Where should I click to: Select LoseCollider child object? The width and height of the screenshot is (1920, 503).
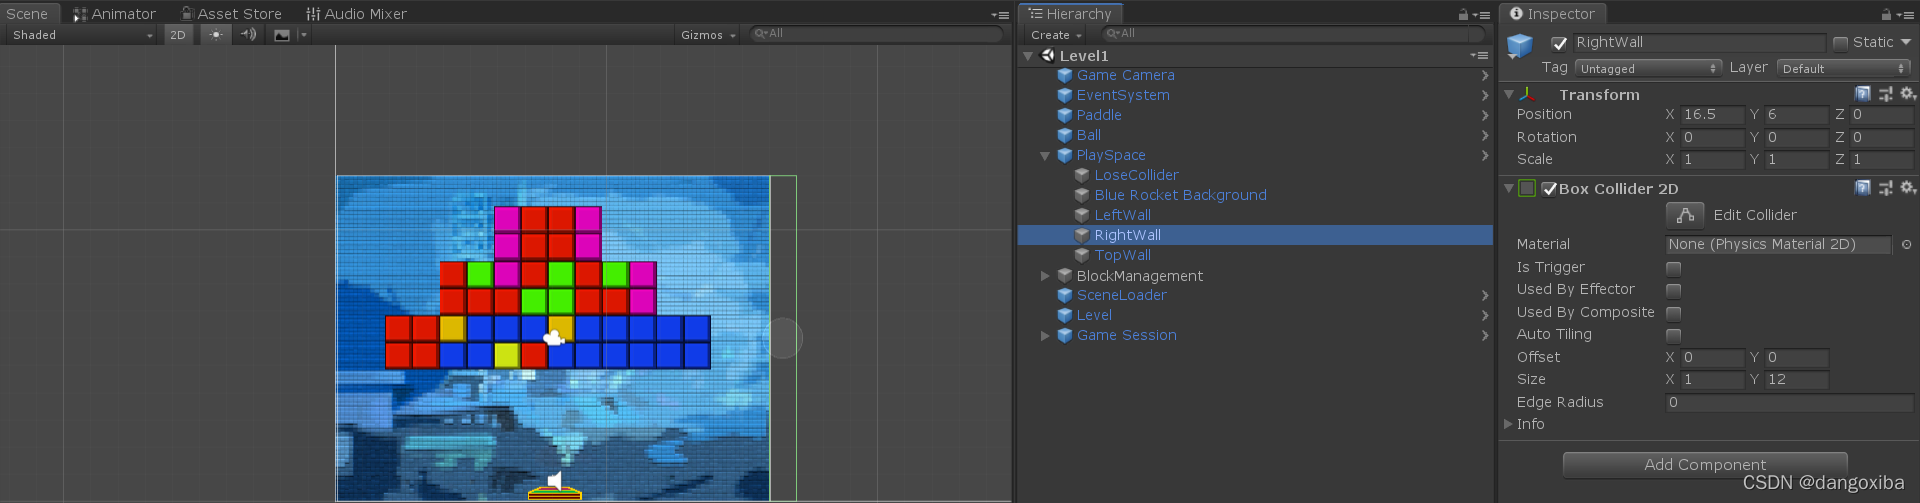coord(1136,175)
